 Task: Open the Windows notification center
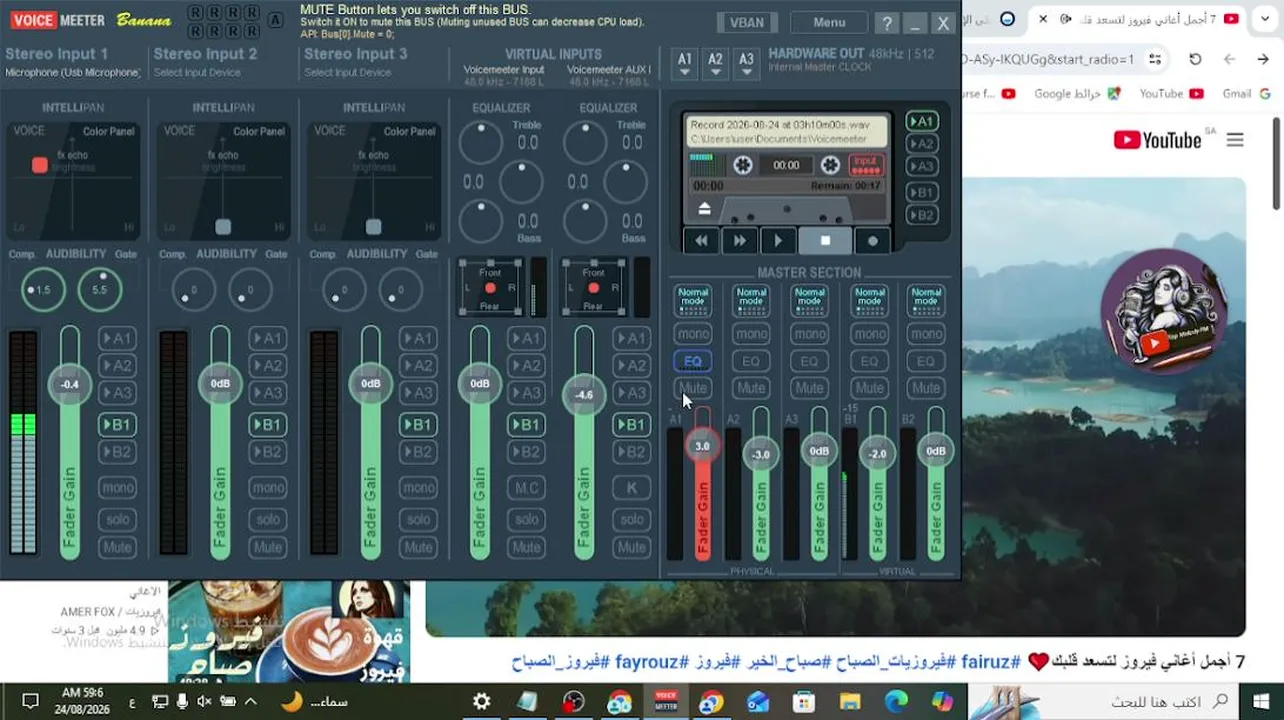click(30, 702)
